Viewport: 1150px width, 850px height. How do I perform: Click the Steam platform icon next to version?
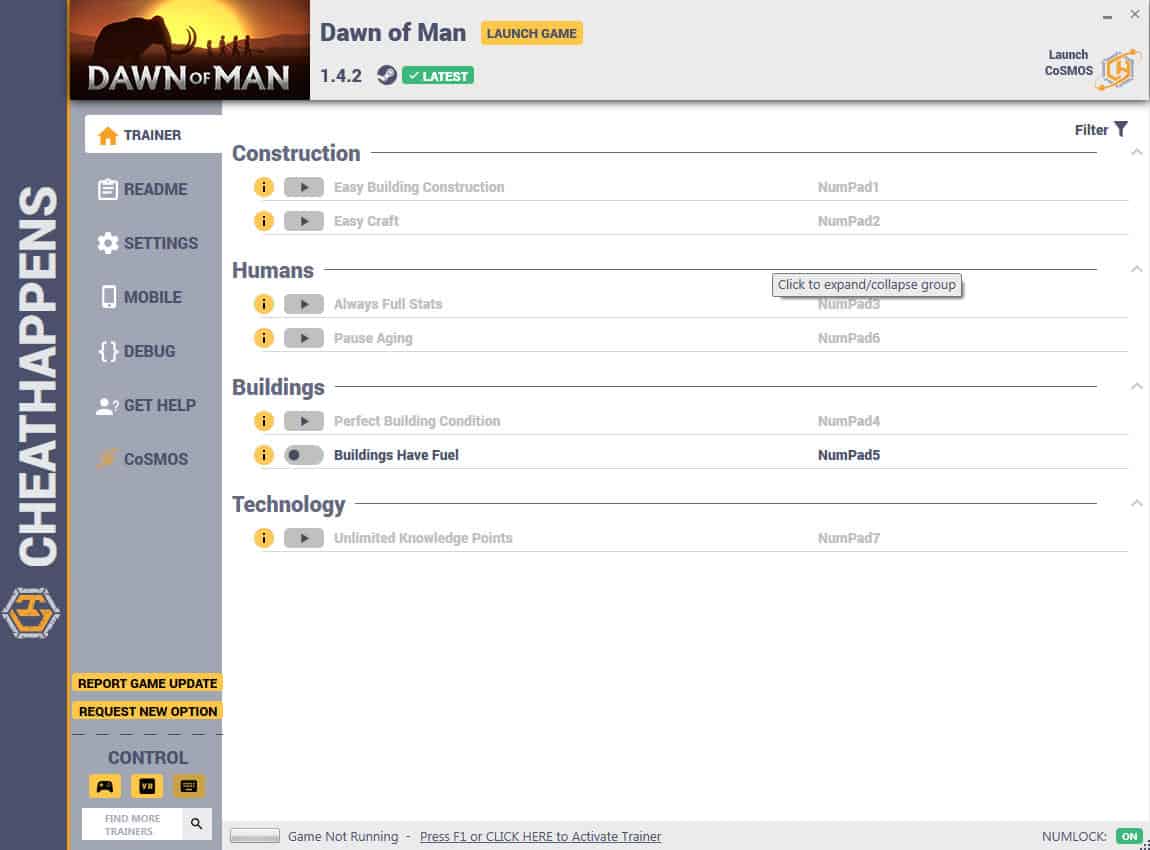[387, 75]
